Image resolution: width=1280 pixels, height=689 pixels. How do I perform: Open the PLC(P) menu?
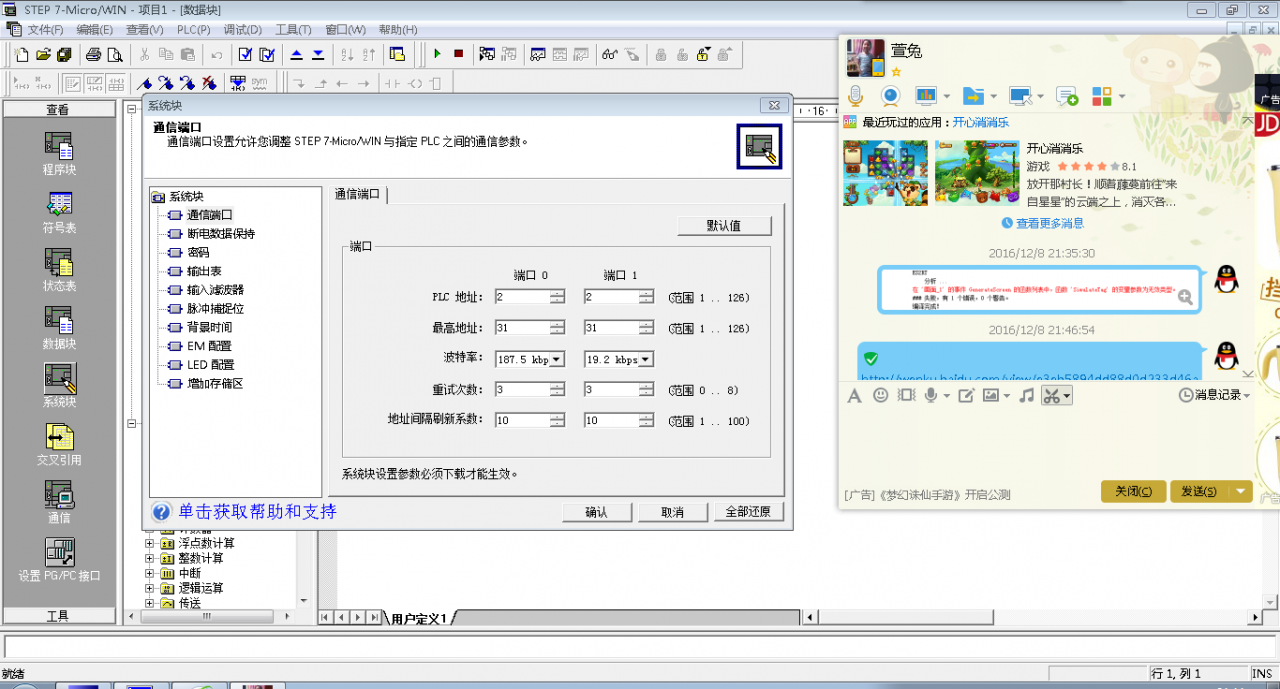pos(194,30)
